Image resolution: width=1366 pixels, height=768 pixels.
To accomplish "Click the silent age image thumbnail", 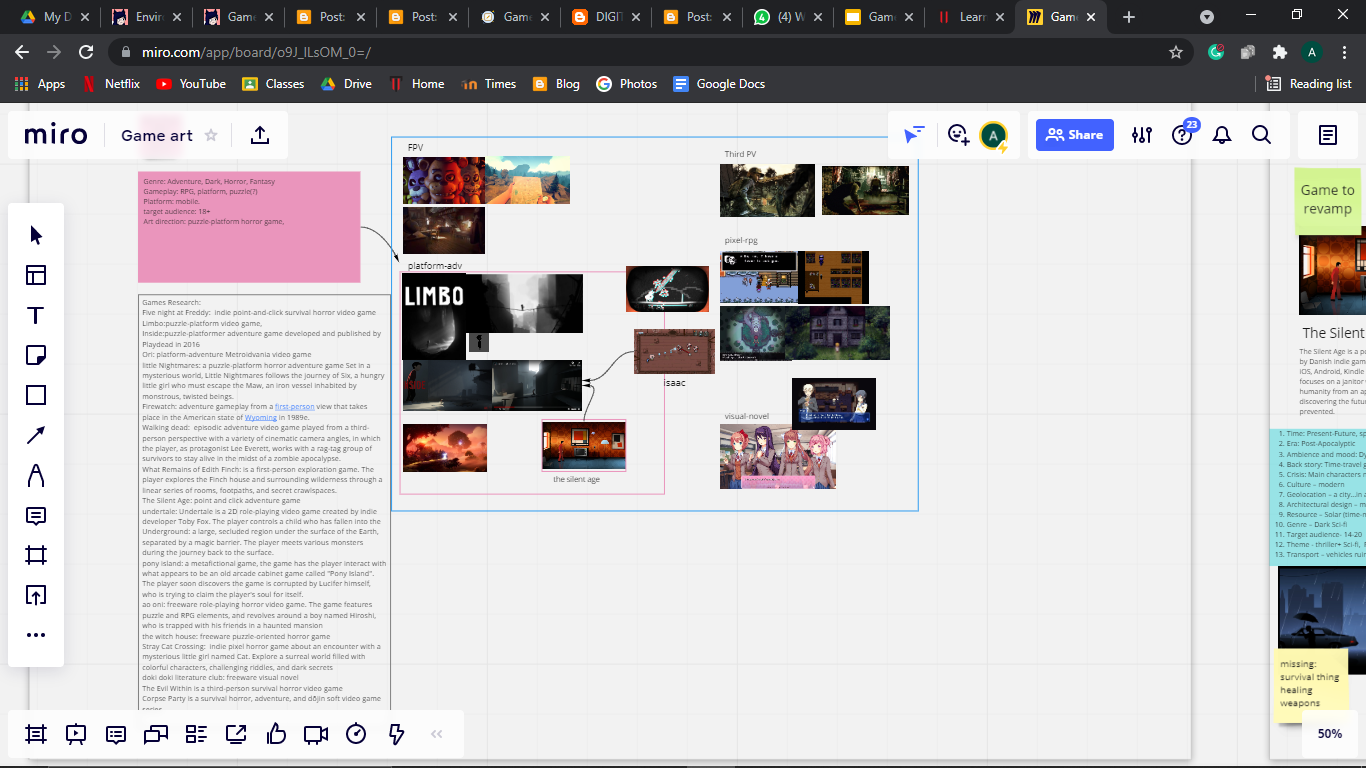I will pyautogui.click(x=584, y=445).
